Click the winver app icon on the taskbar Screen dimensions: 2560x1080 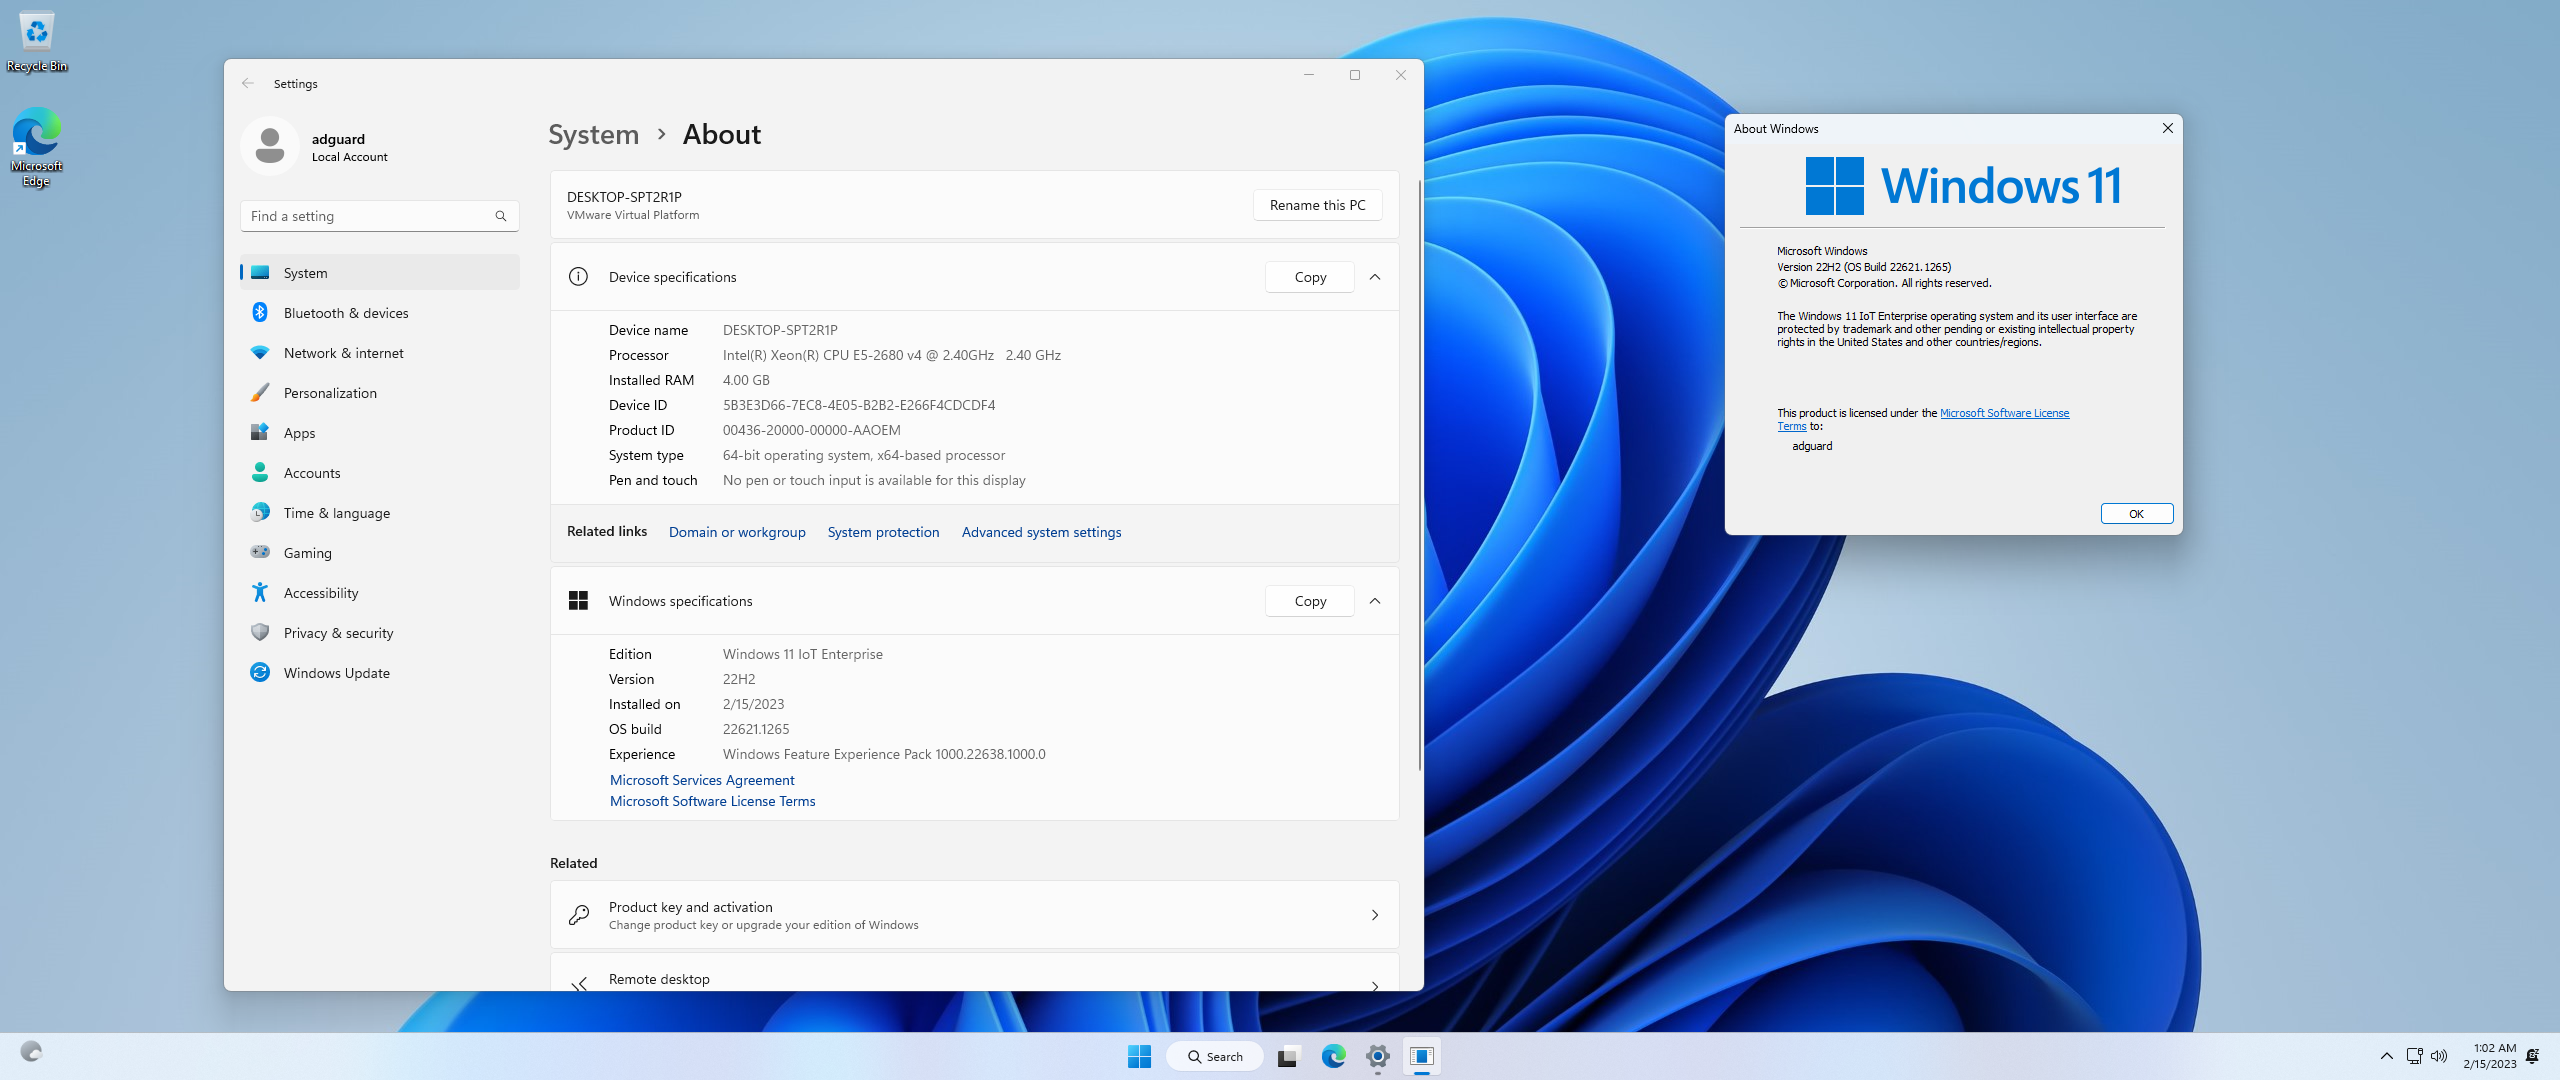click(1422, 1056)
